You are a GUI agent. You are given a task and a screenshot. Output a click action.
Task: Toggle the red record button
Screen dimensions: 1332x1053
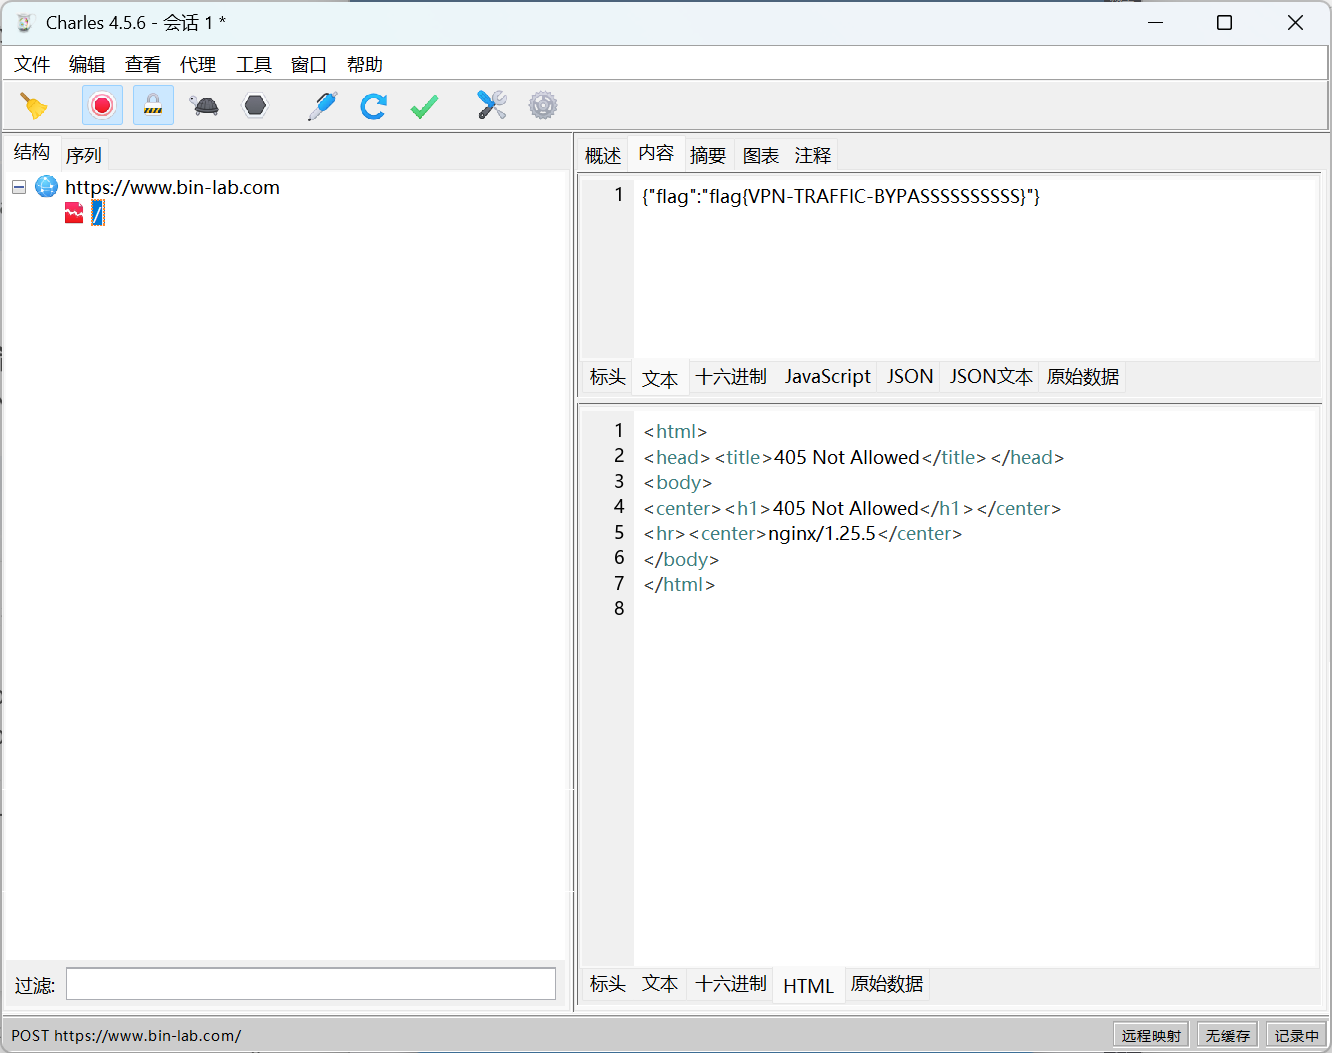pos(102,106)
